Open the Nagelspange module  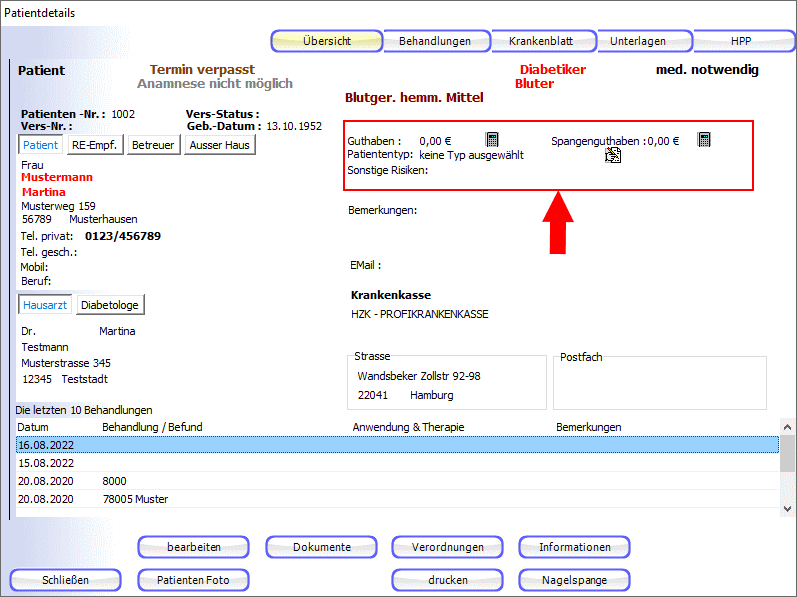tap(574, 580)
